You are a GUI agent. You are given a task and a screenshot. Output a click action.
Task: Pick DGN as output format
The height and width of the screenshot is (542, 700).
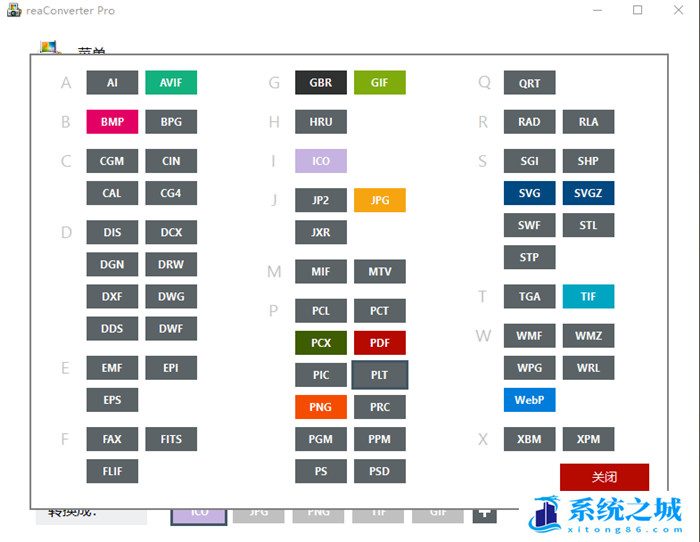112,265
